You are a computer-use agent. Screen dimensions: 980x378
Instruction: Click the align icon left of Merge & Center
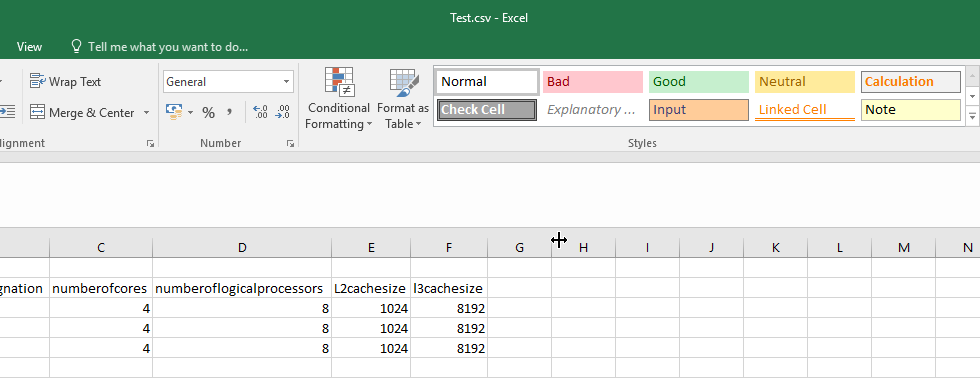coord(8,112)
